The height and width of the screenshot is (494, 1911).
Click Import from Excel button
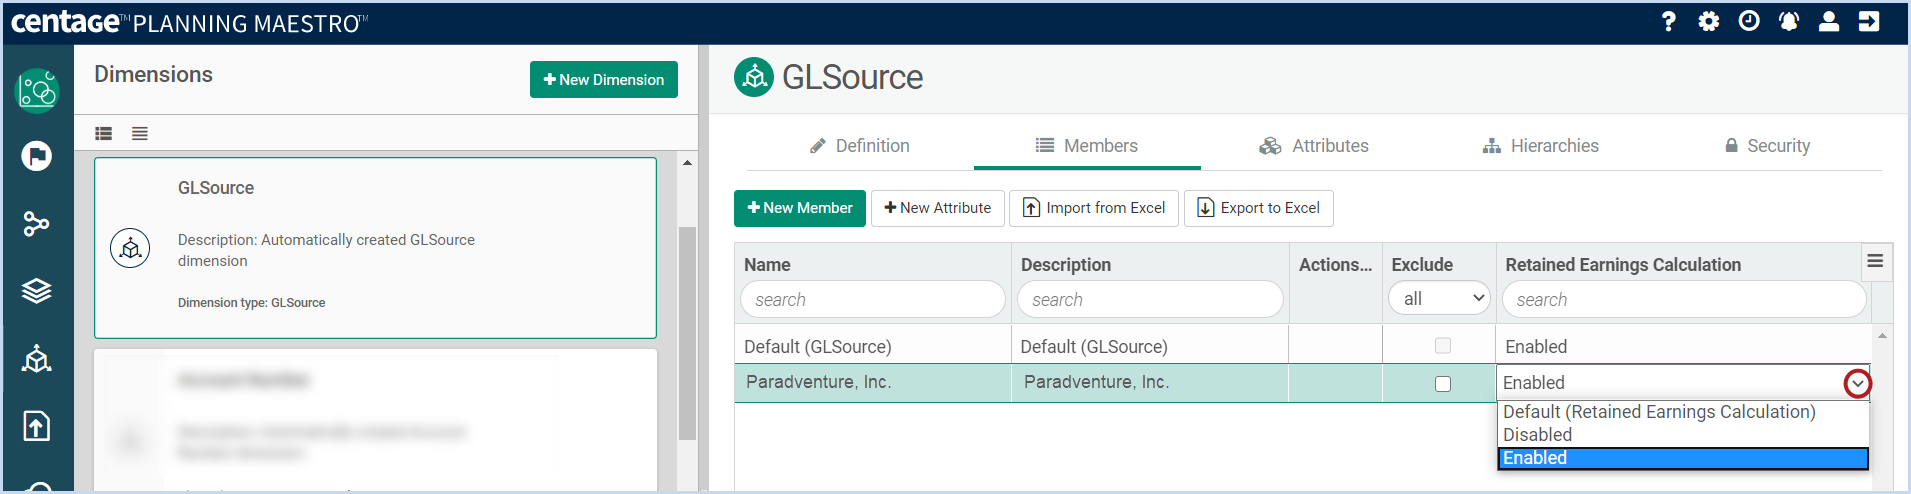1094,208
